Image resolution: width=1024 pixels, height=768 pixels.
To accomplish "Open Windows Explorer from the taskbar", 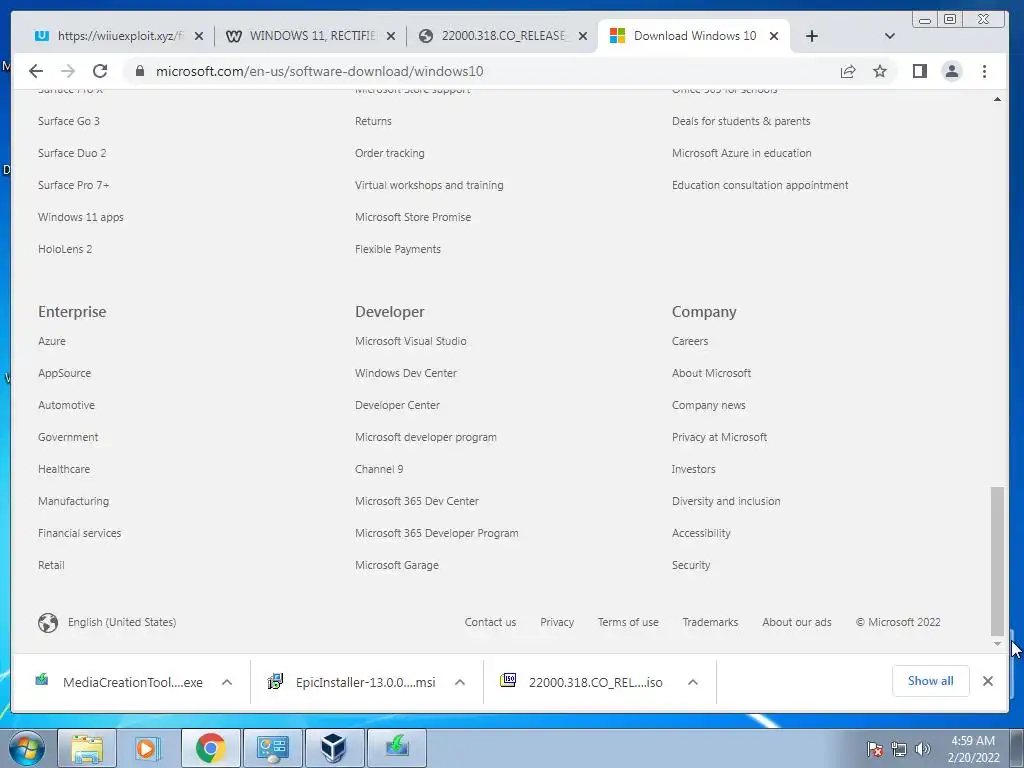I will pos(87,748).
